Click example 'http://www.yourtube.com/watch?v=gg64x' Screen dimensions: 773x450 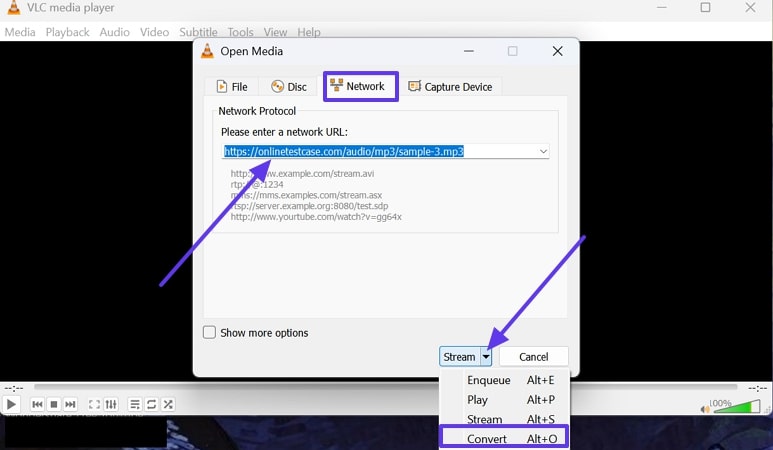coord(316,217)
